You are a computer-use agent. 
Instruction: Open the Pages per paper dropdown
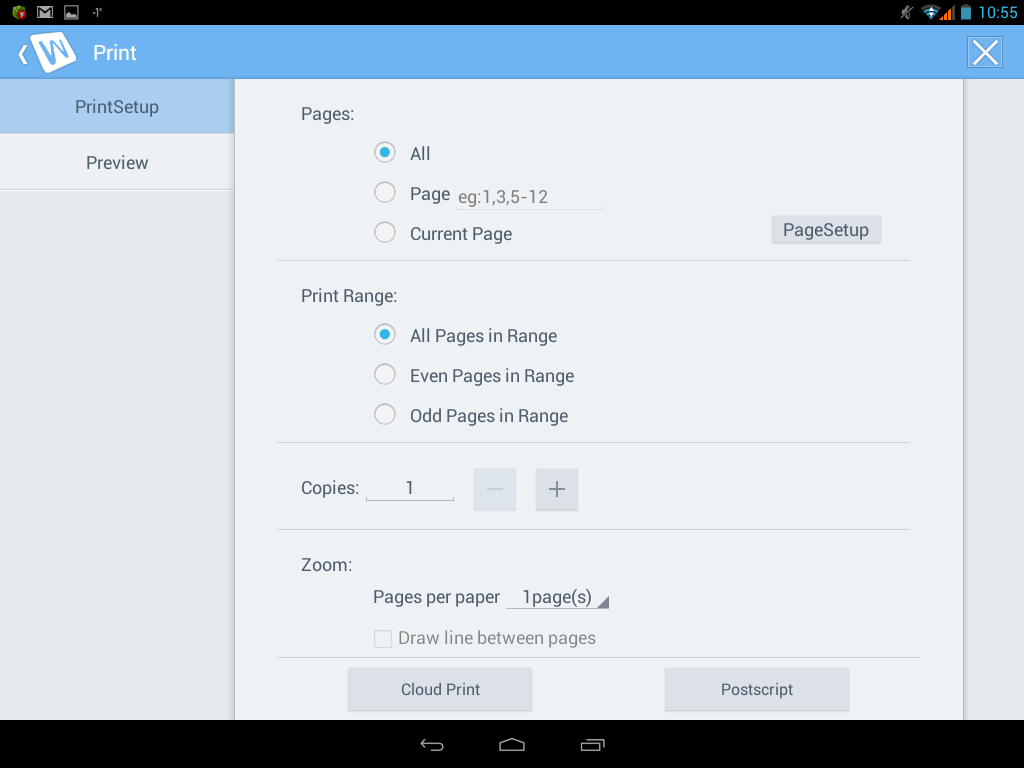click(558, 598)
